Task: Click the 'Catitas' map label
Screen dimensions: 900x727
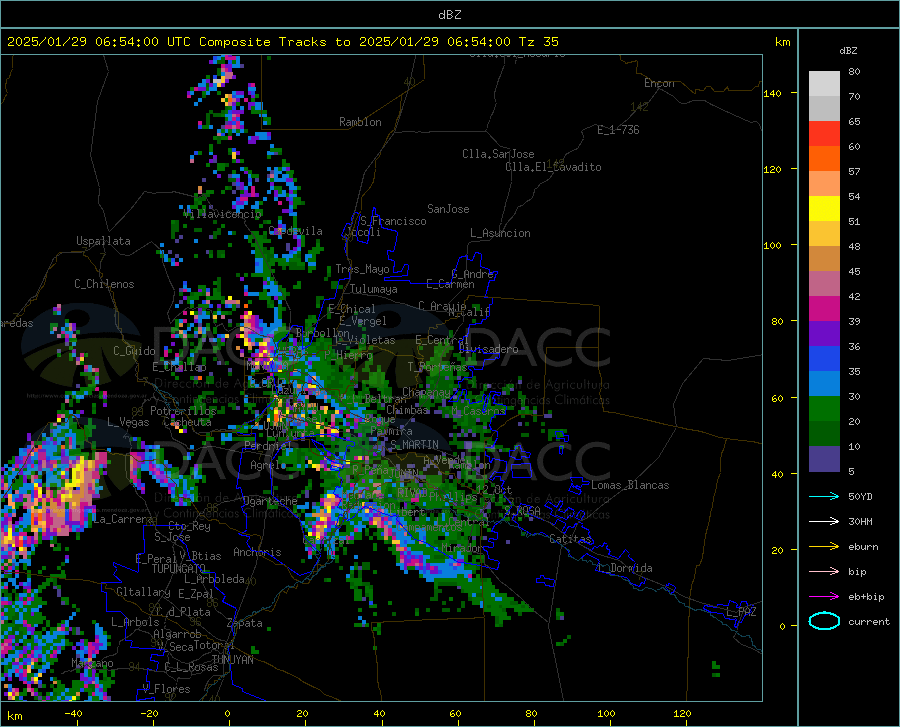Action: coord(570,539)
